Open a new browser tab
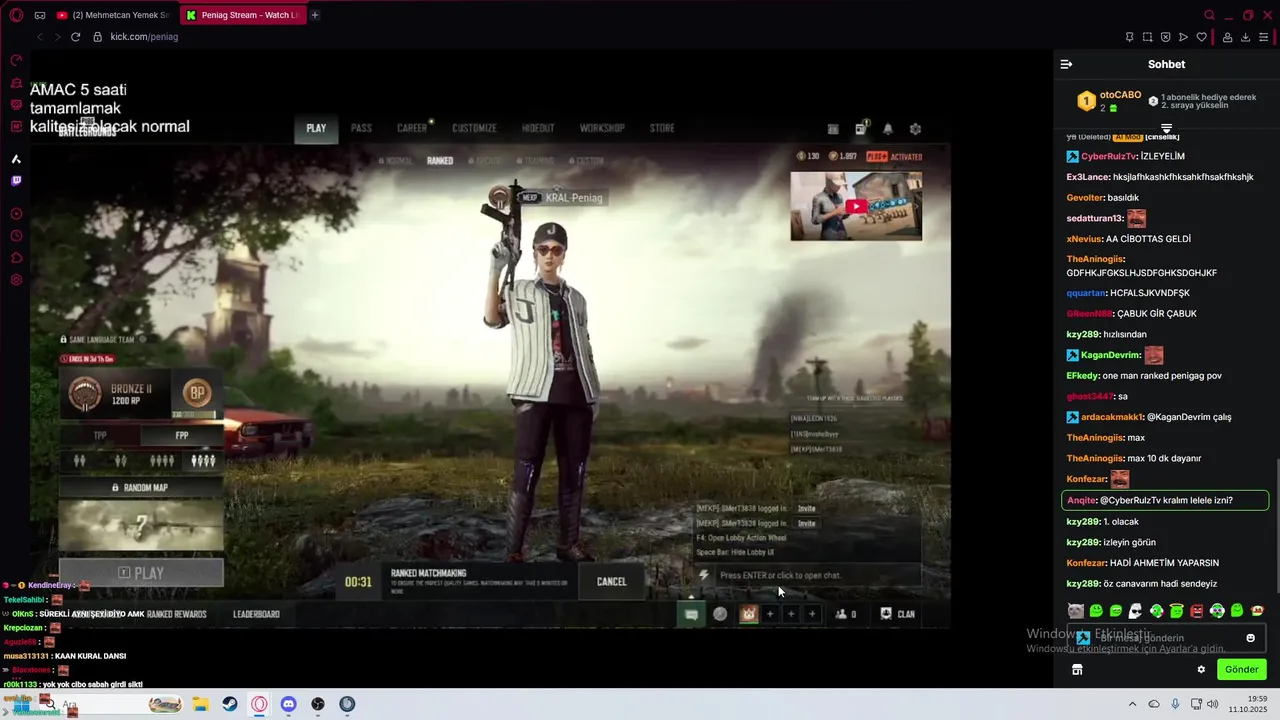This screenshot has height=720, width=1280. 315,15
